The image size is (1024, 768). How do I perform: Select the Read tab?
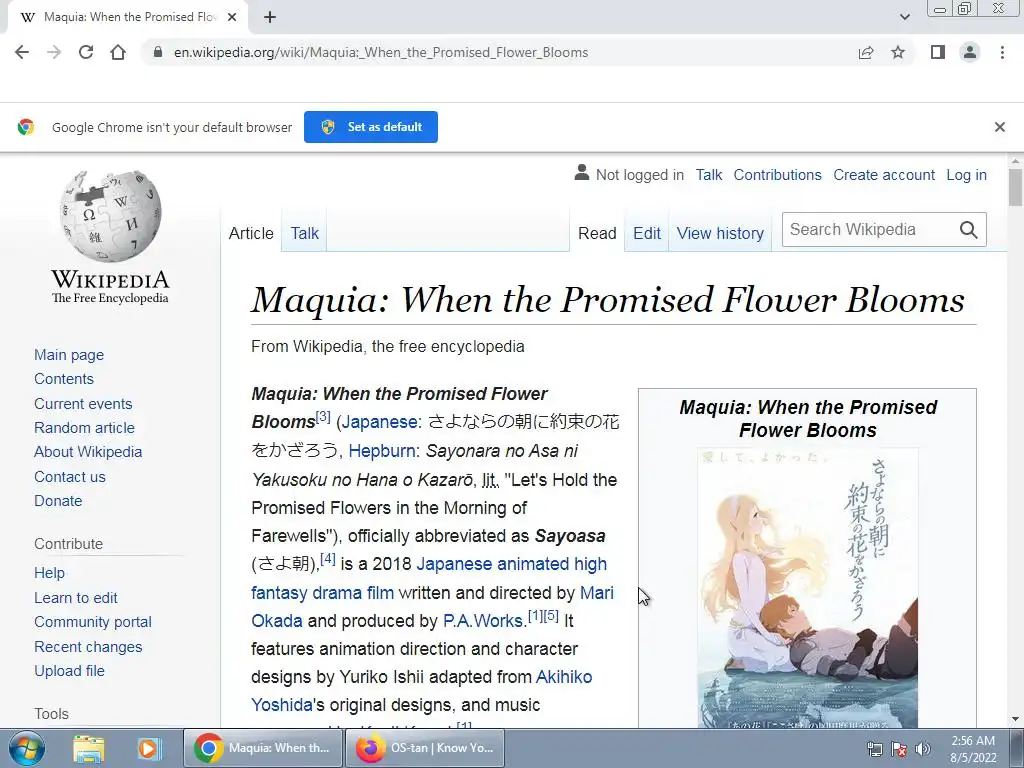click(x=597, y=233)
